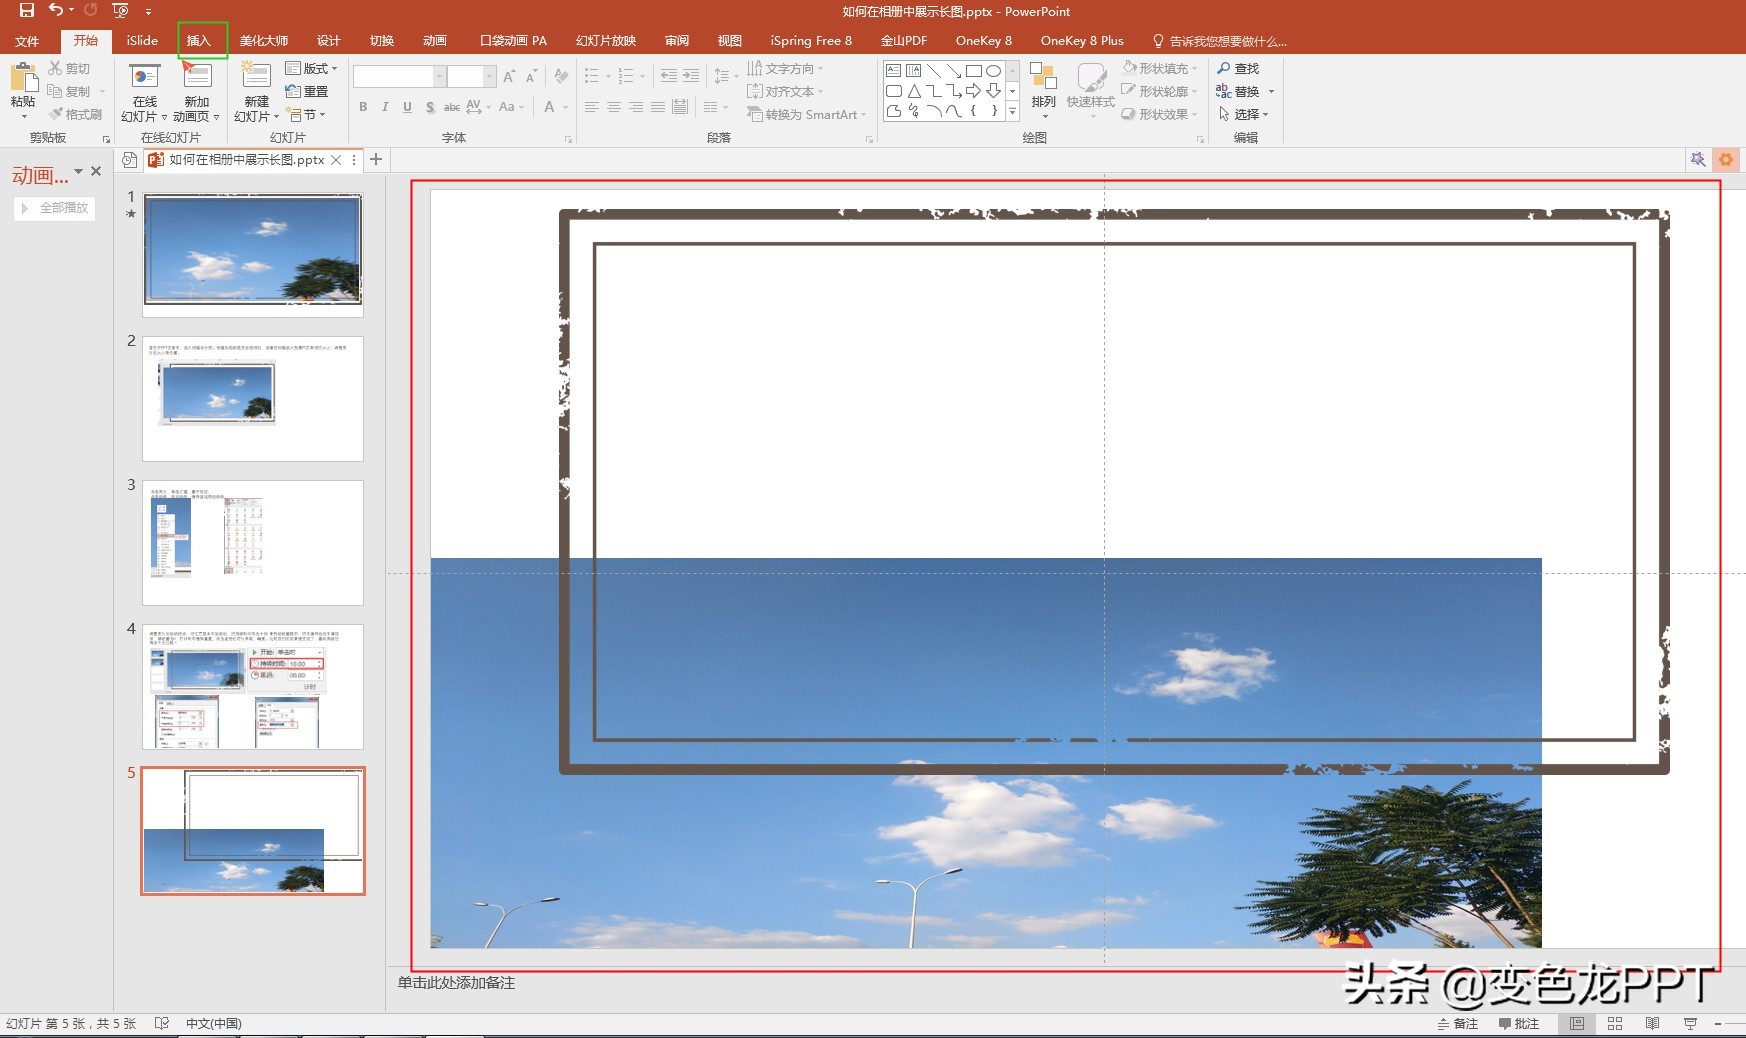Switch to the iSlide tab
Image resolution: width=1746 pixels, height=1038 pixels.
[142, 41]
